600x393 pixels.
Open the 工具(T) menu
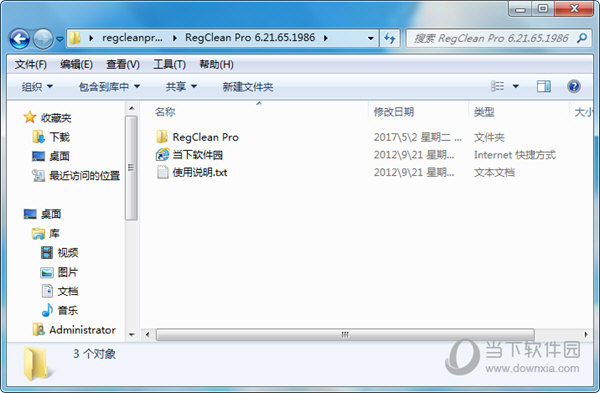click(170, 64)
